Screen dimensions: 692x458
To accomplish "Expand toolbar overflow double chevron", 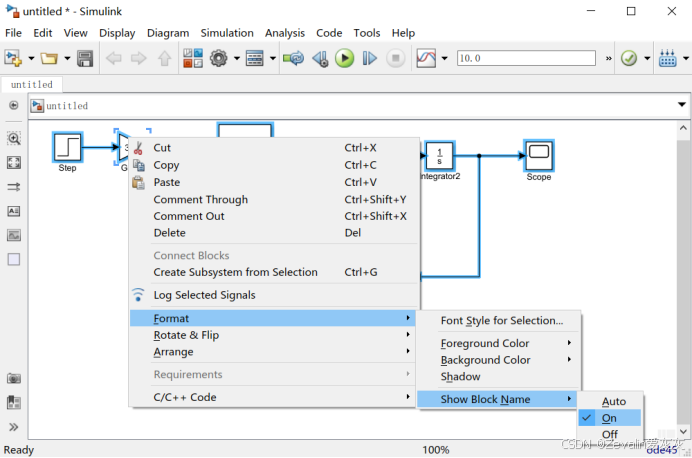I will click(x=609, y=58).
